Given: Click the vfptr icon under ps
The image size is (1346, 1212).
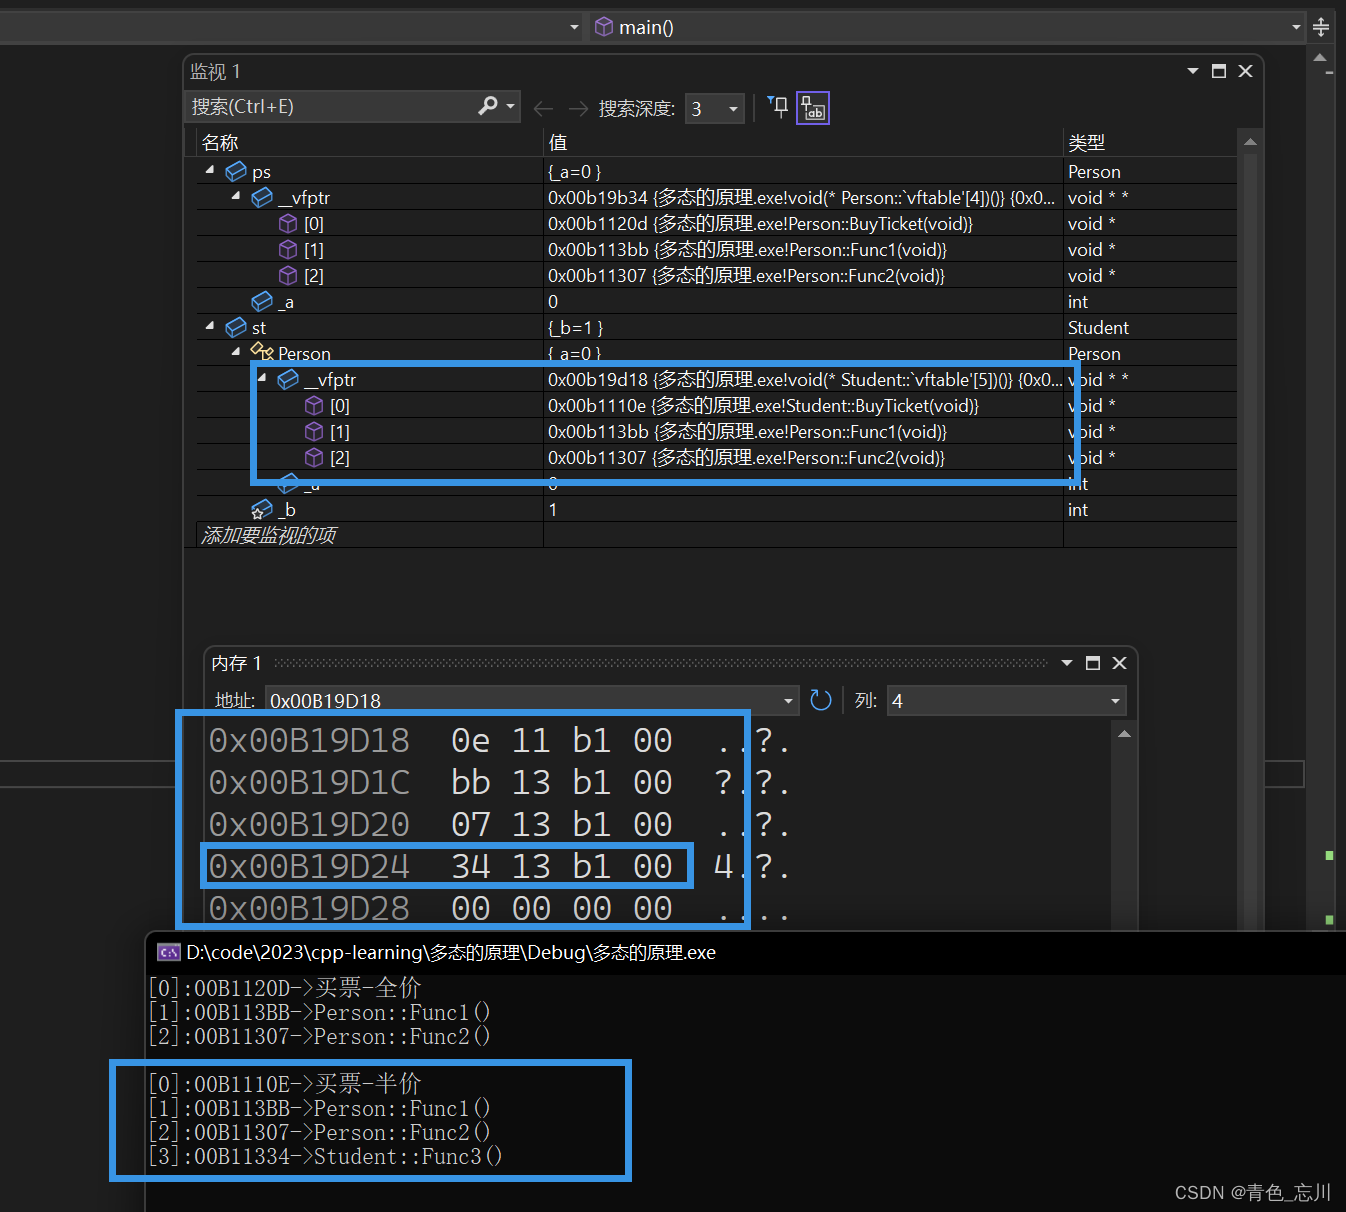Looking at the screenshot, I should tap(262, 198).
